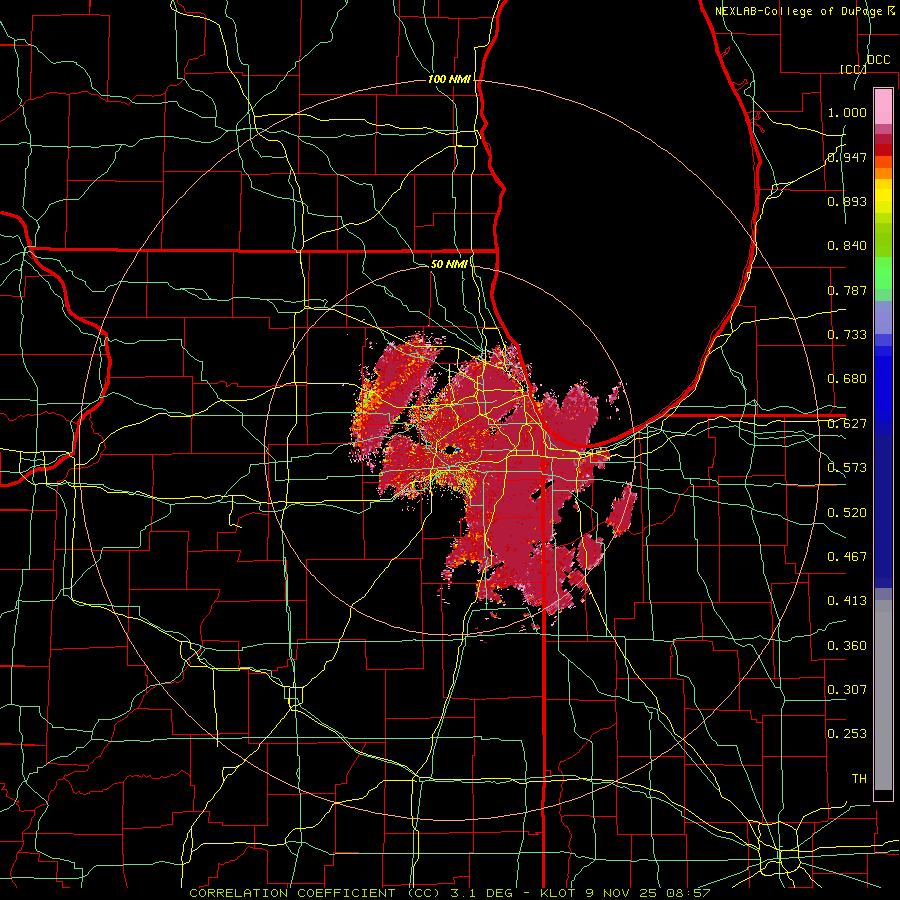
Task: Select the 50 NMI range ring label
Action: (x=449, y=264)
